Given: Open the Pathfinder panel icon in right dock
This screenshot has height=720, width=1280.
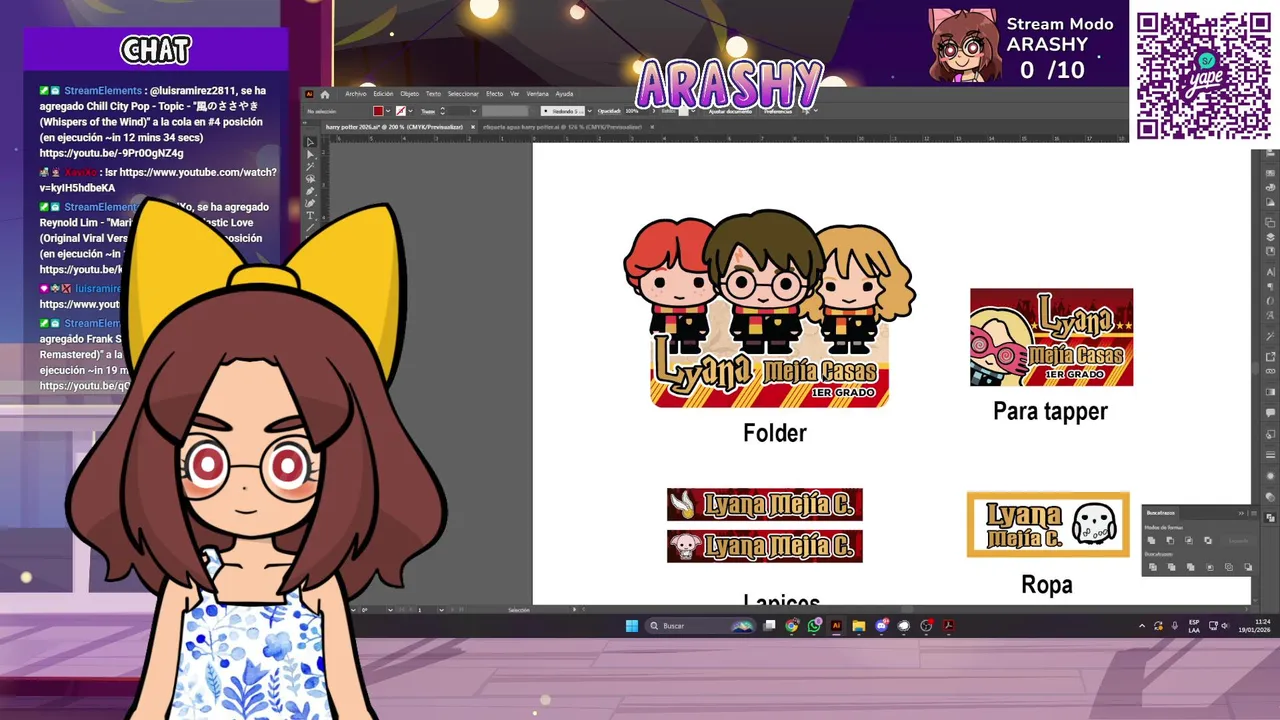Looking at the screenshot, I should 1270,518.
